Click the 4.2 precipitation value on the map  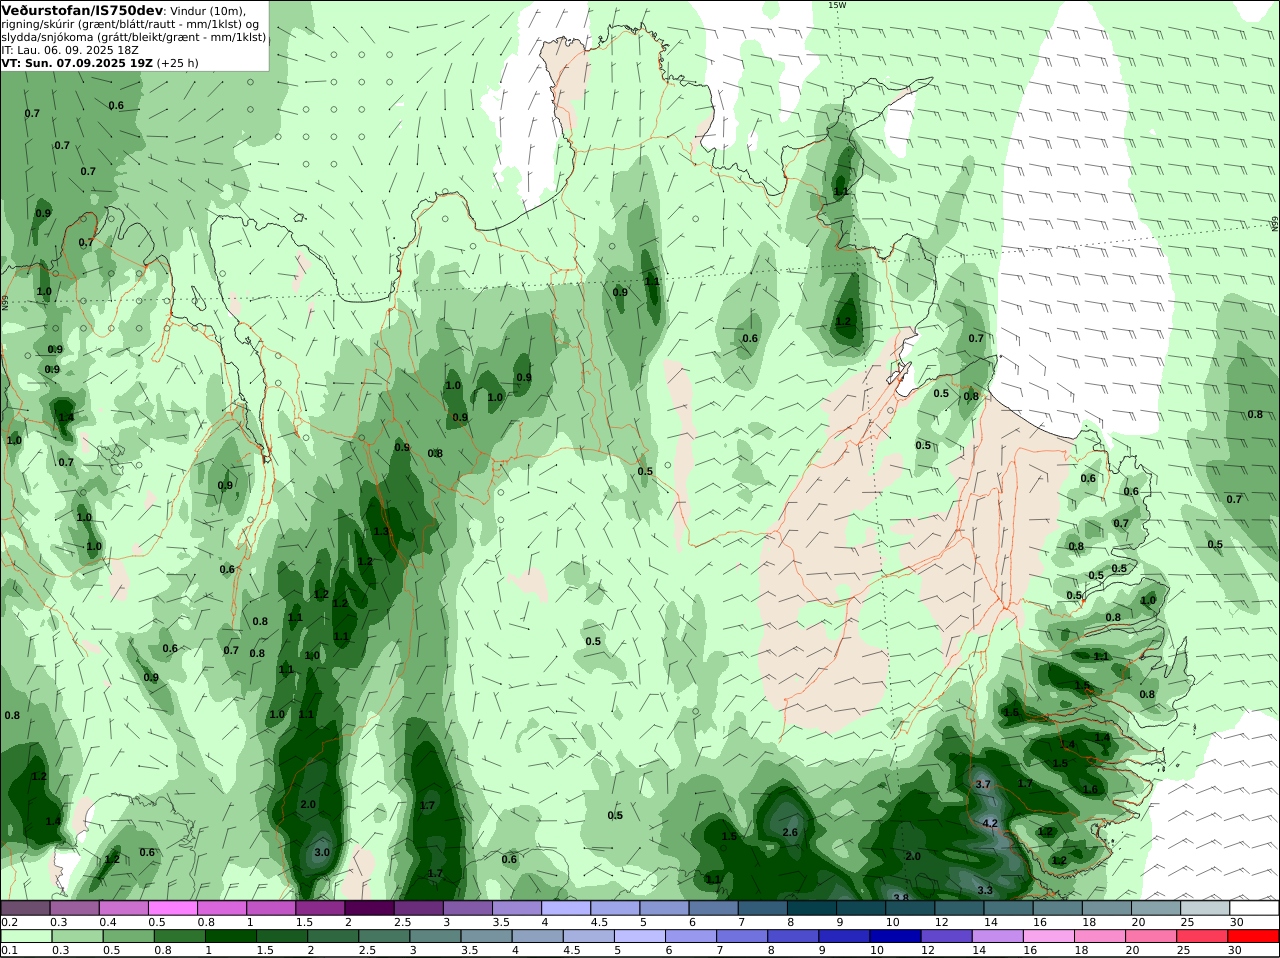coord(990,823)
